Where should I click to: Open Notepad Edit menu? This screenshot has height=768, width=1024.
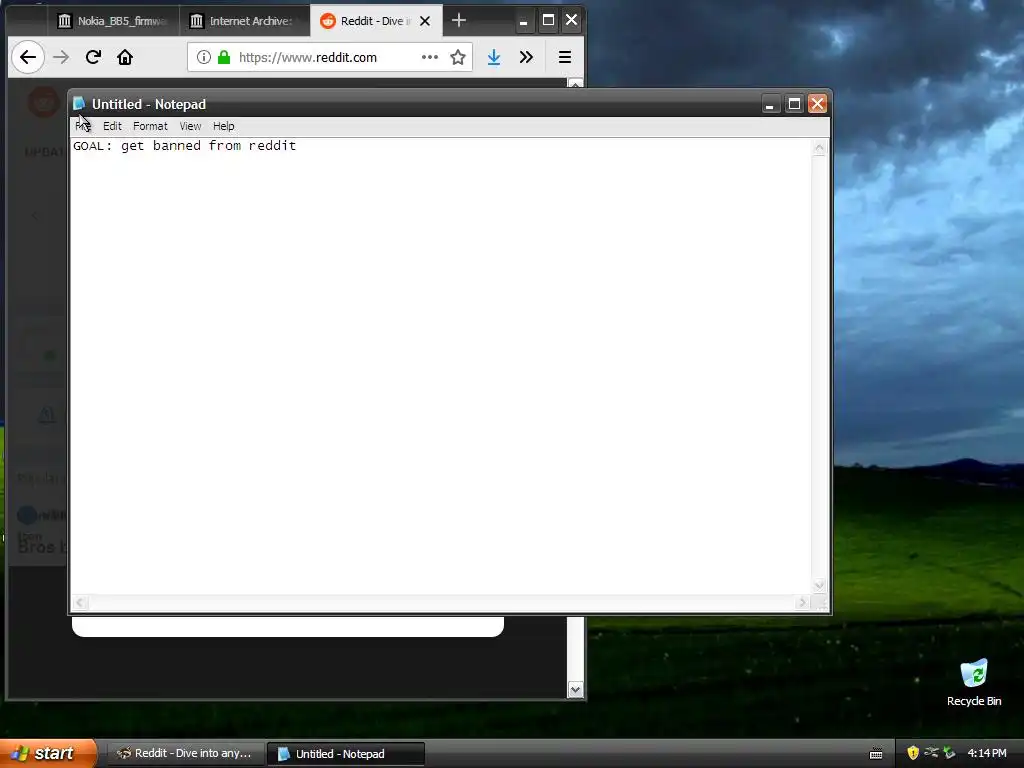coord(112,126)
